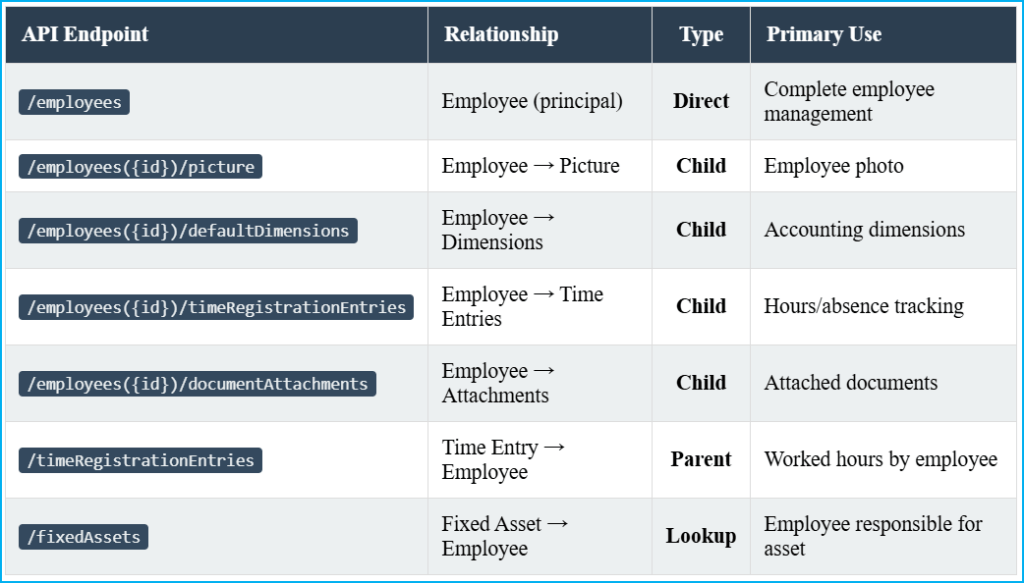The image size is (1024, 583).
Task: Click the Worked hours by employee text
Action: [x=880, y=460]
